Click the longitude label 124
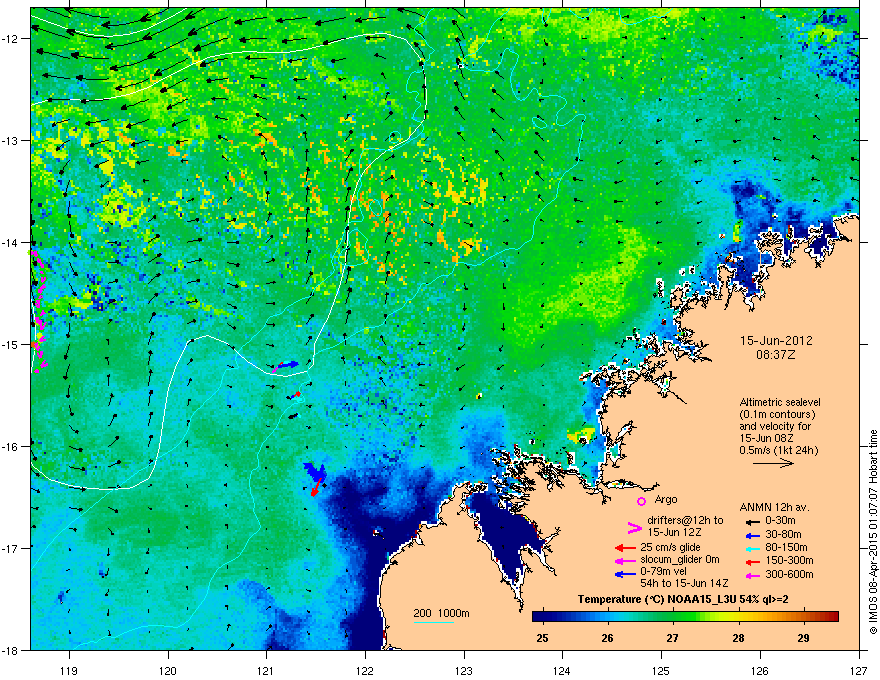The image size is (880, 680). pyautogui.click(x=562, y=670)
